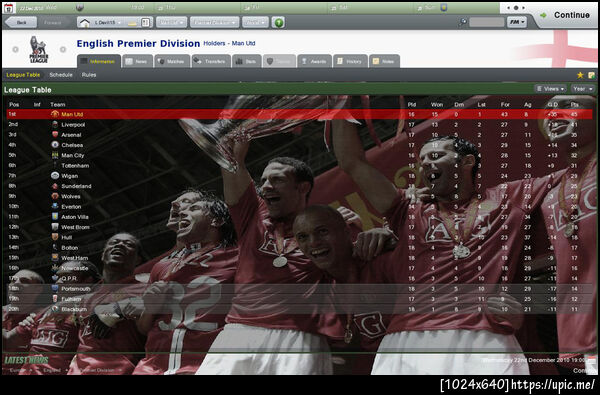Open the FM menu dropdown
This screenshot has width=600, height=395.
pos(517,22)
